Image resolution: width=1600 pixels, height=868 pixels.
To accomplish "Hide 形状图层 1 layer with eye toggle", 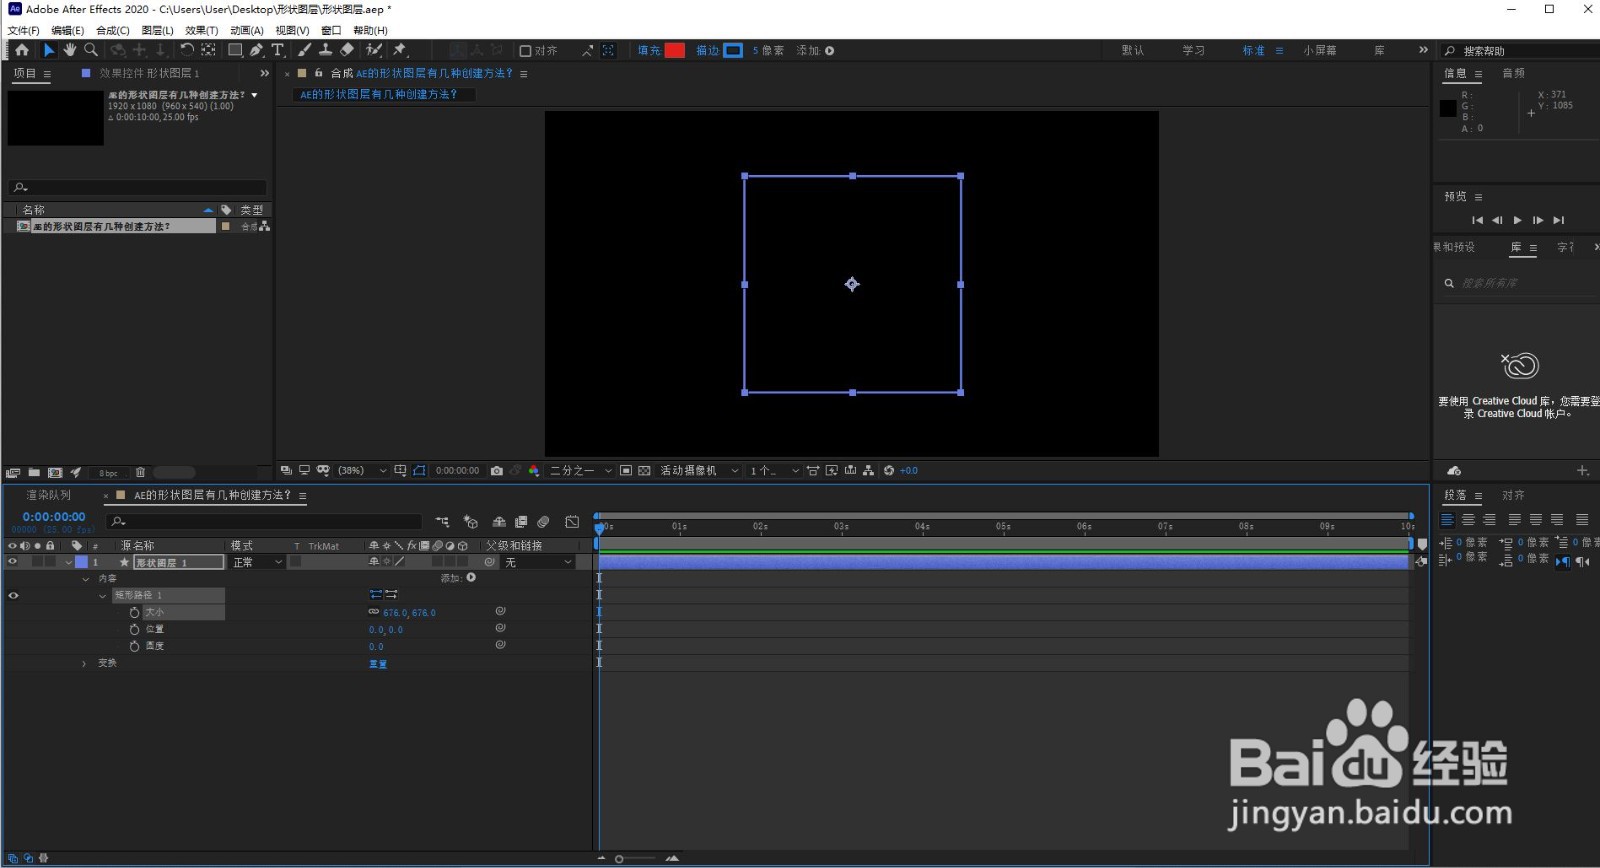I will click(13, 562).
